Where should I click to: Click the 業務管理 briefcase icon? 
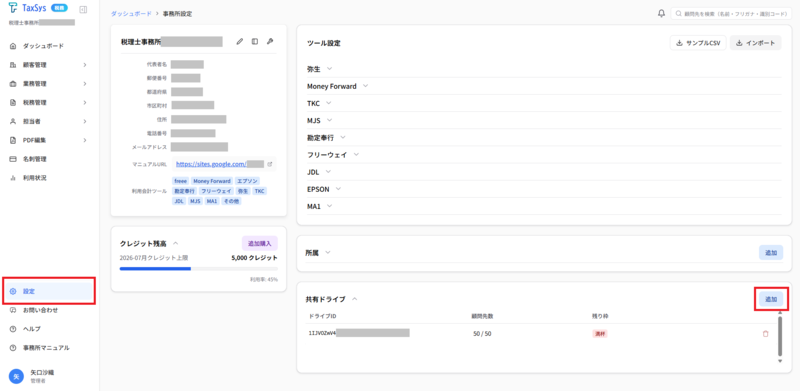13,84
